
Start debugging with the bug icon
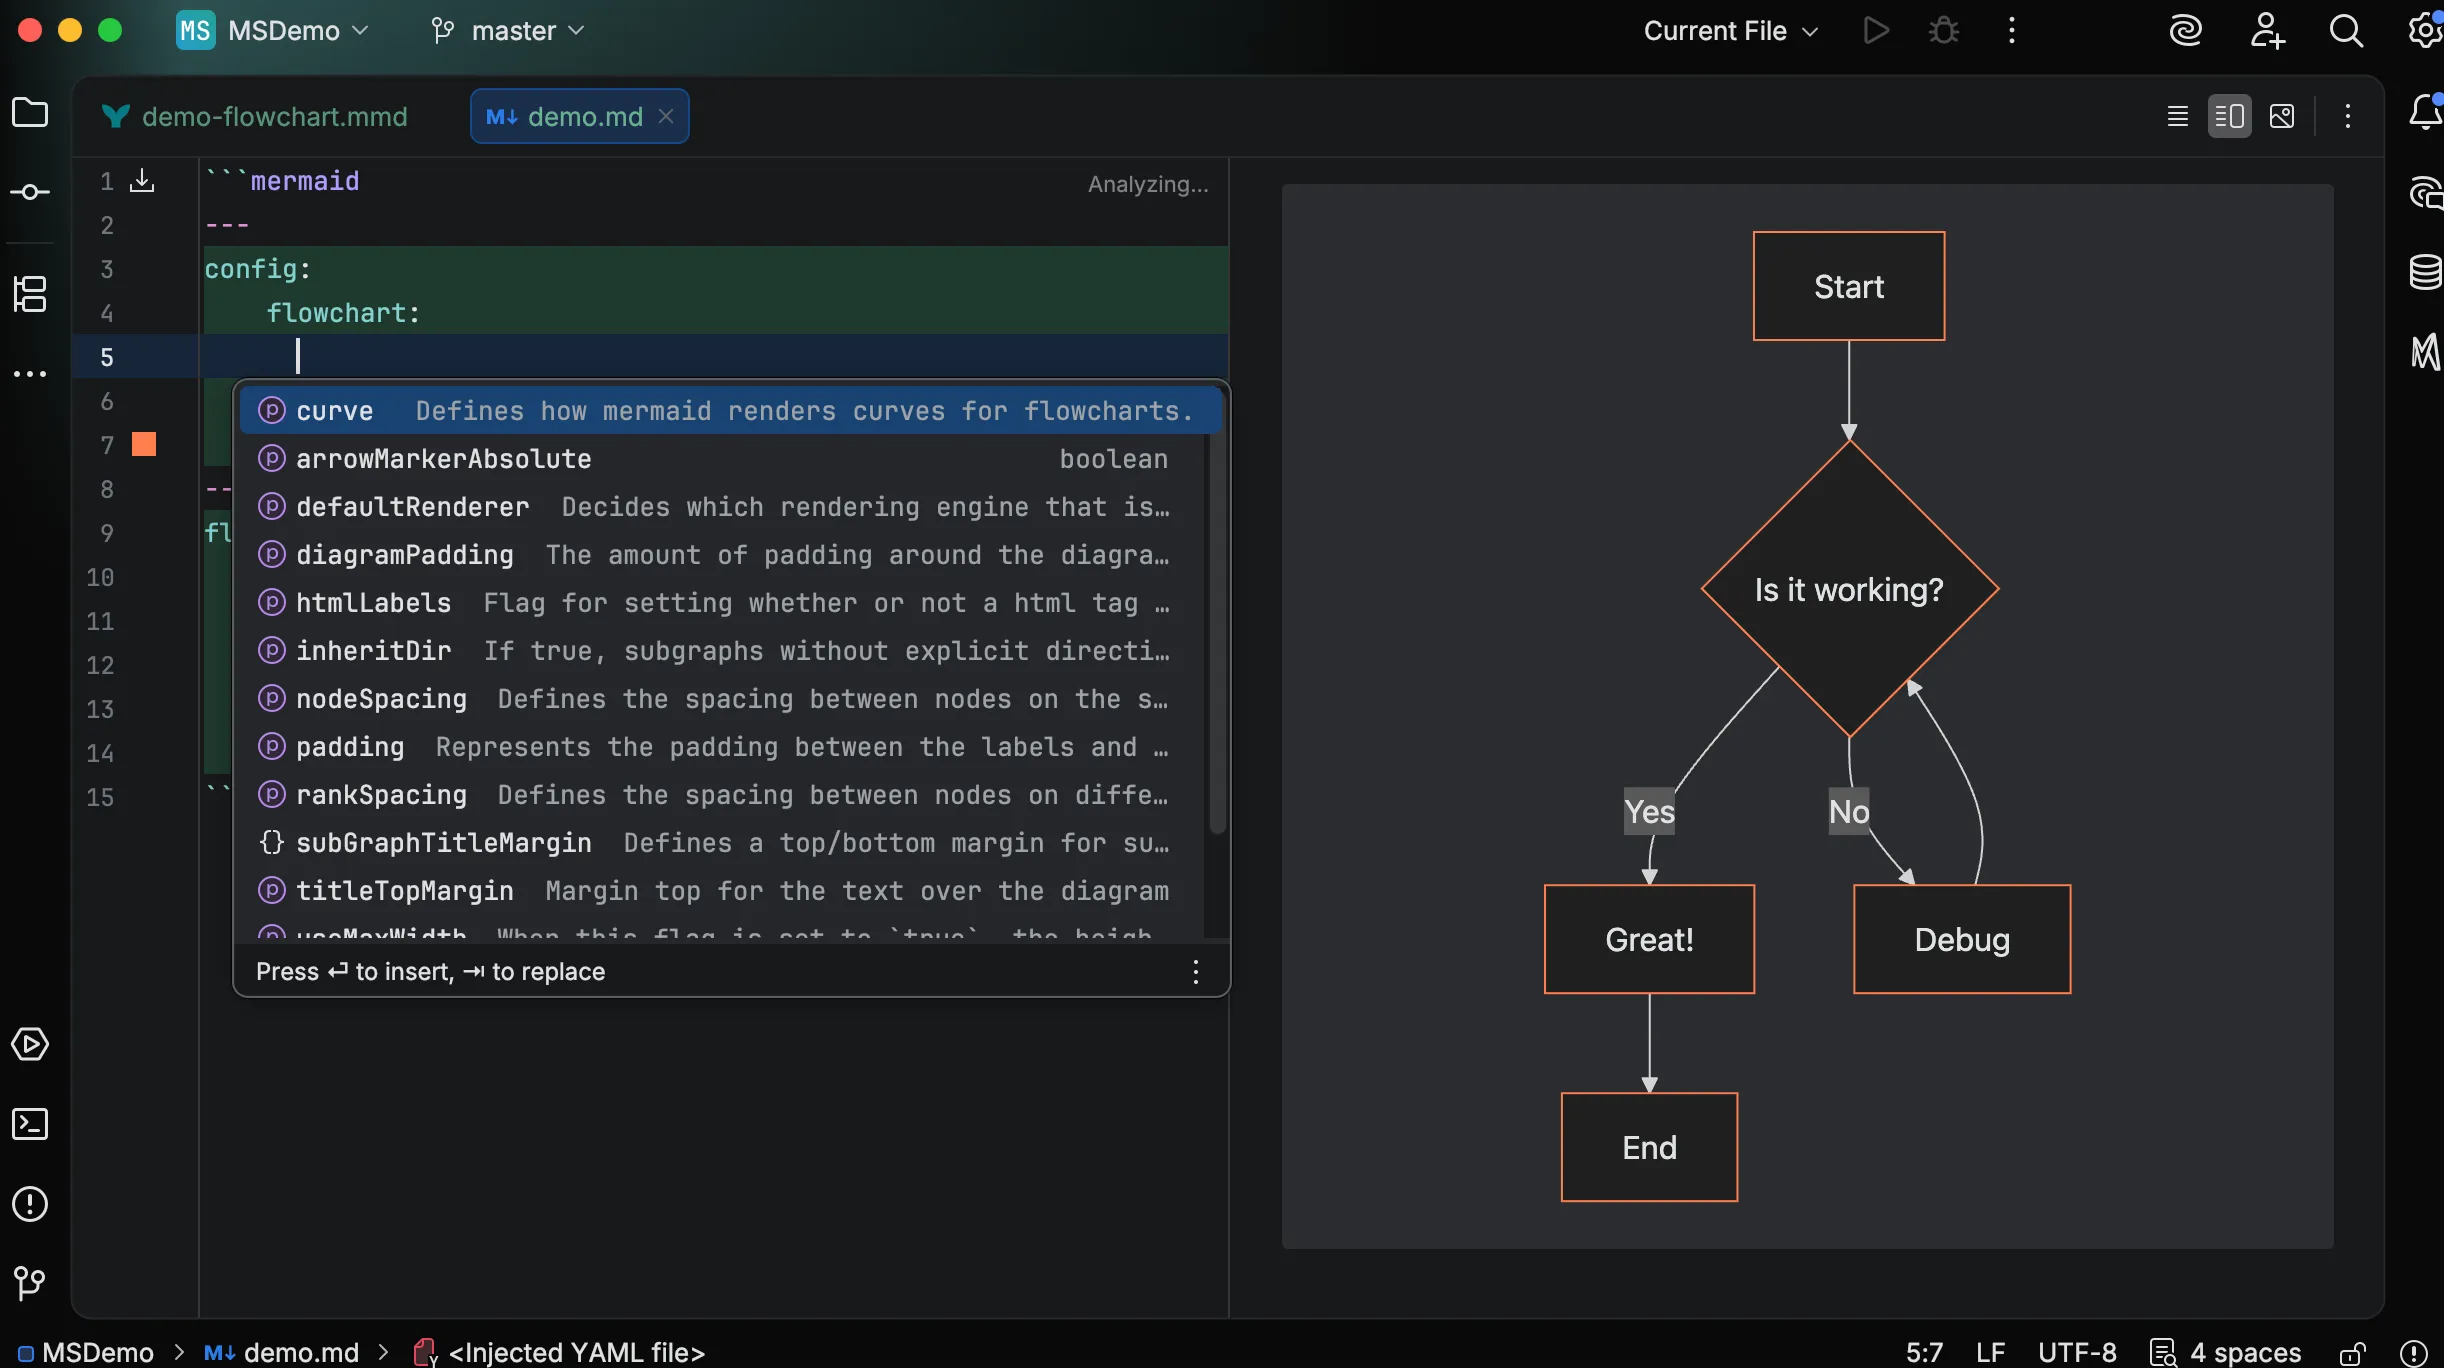(x=1944, y=30)
